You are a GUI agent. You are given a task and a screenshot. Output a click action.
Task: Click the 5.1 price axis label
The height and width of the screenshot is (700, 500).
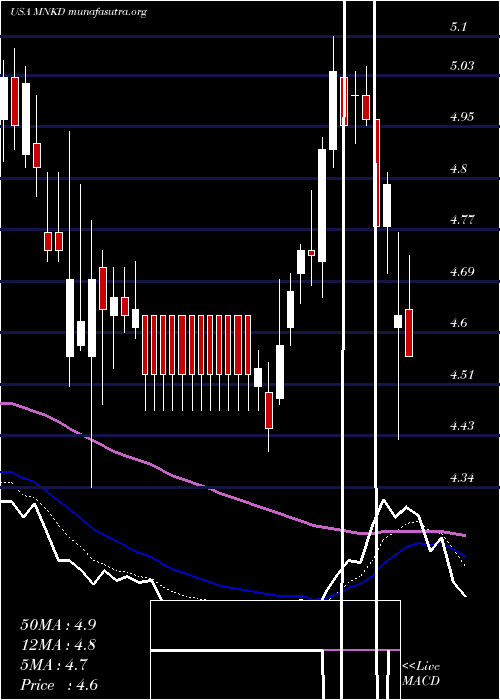click(x=458, y=27)
